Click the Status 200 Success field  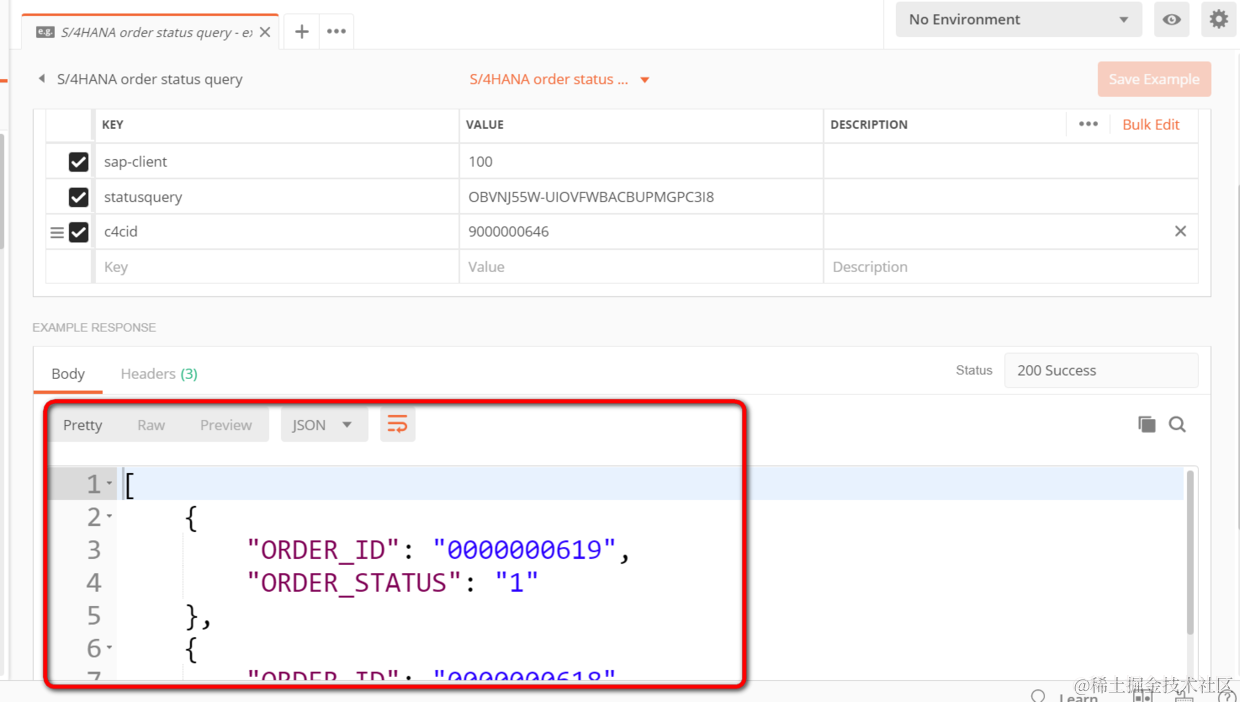coord(1101,370)
